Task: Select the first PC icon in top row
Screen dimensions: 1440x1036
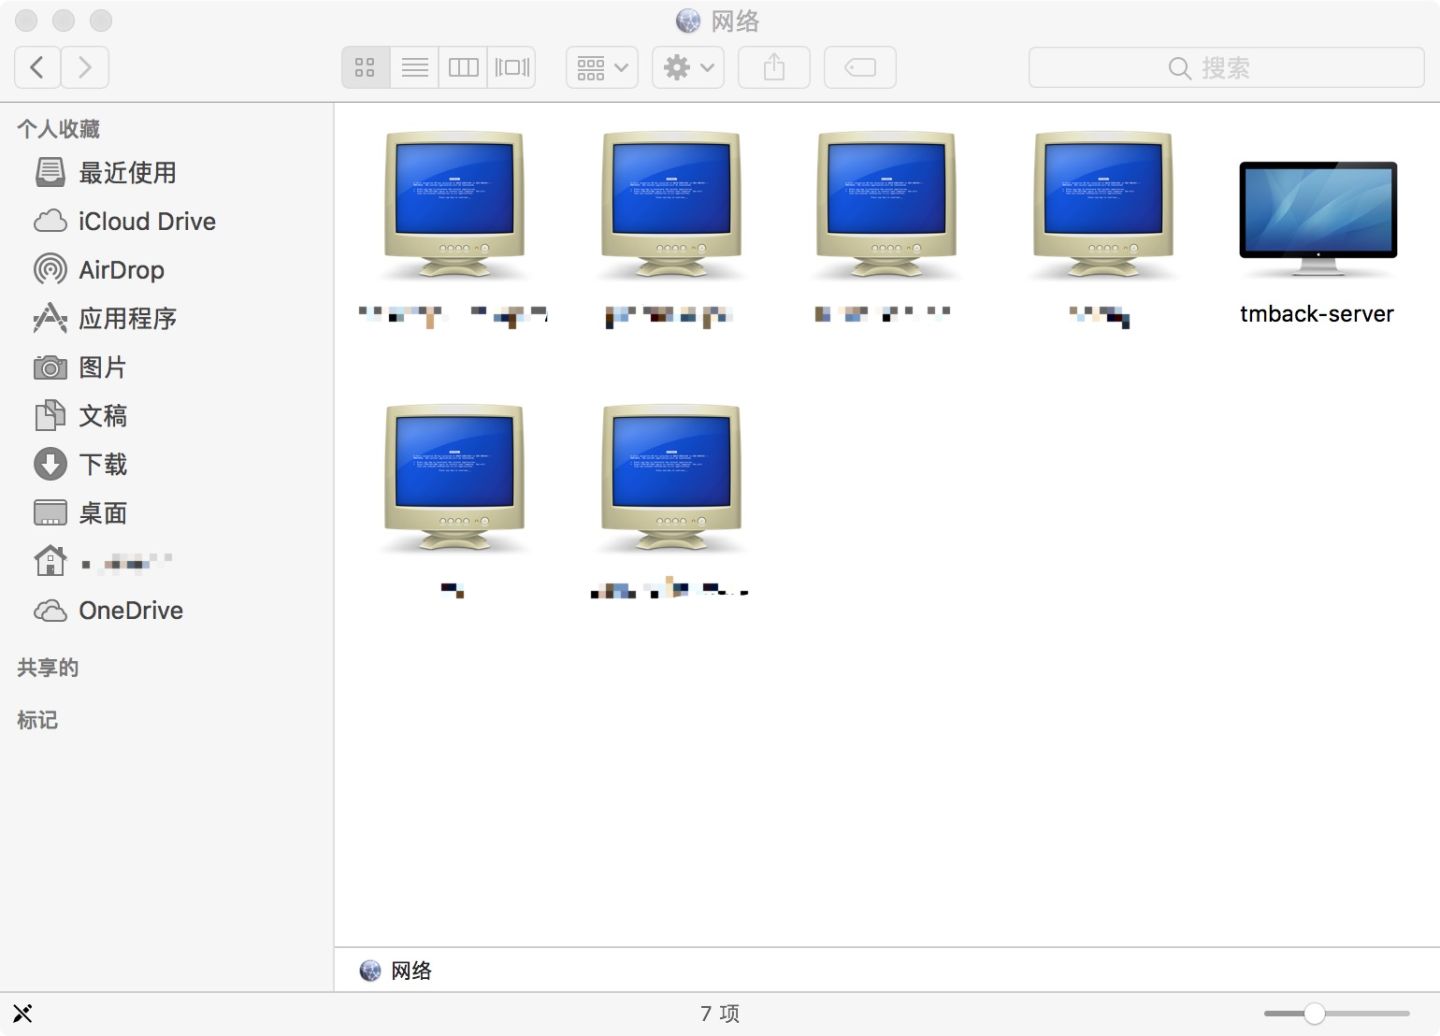Action: (455, 205)
